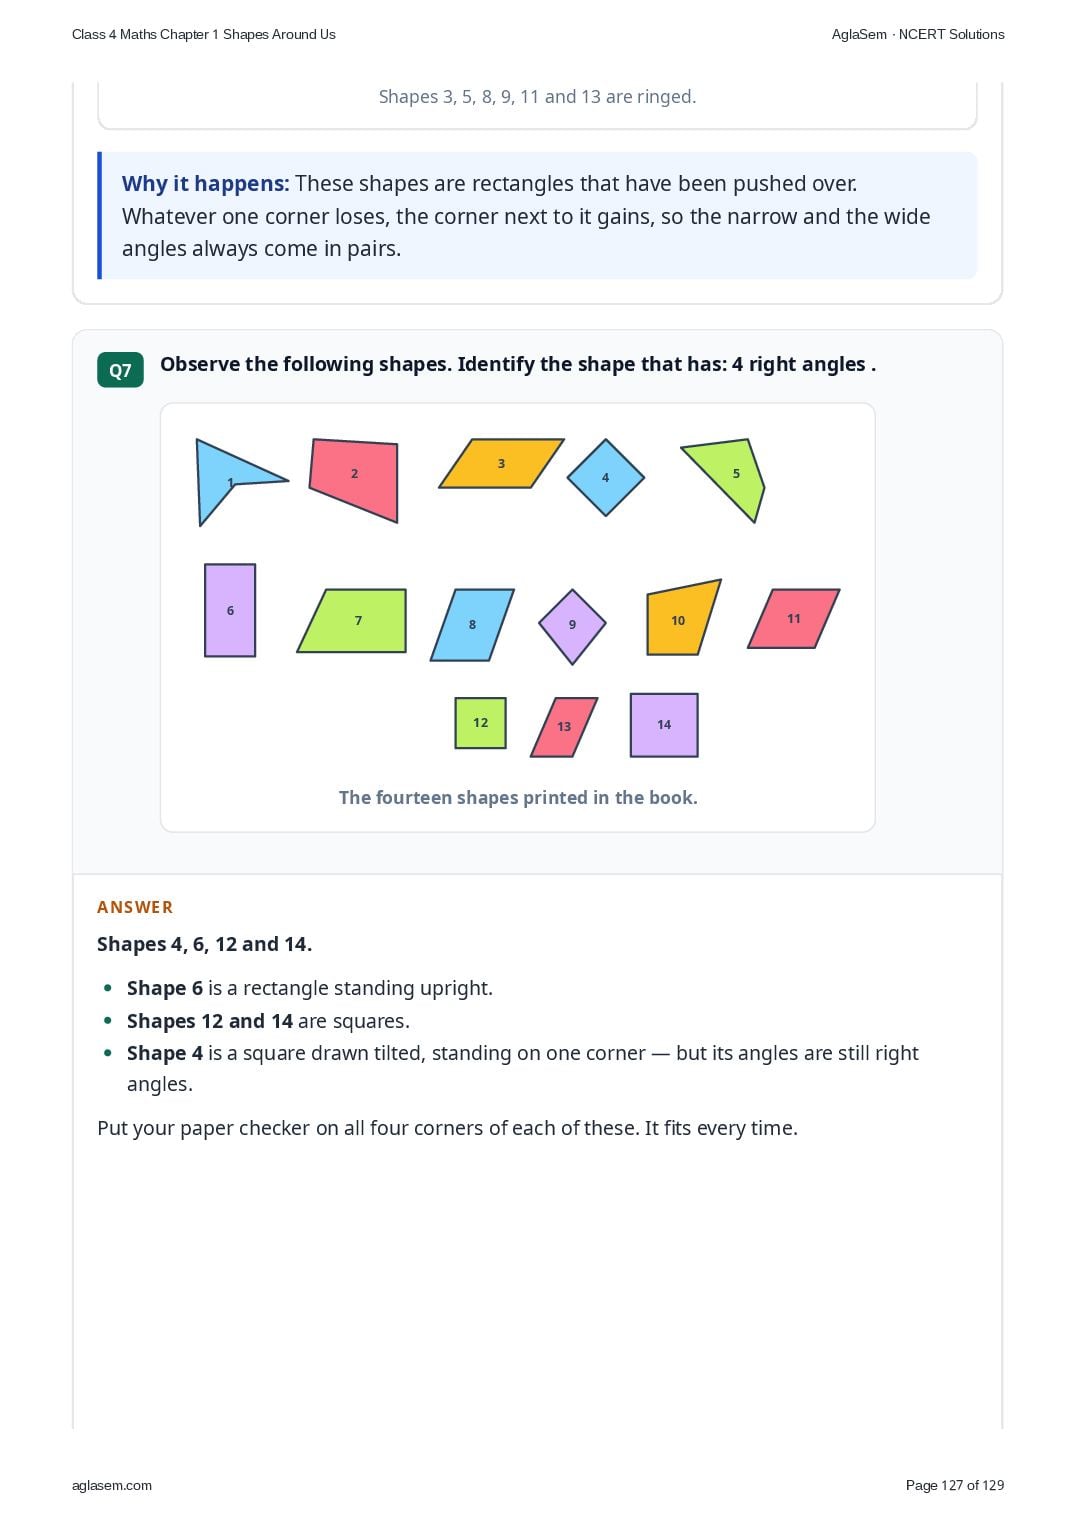This screenshot has height=1522, width=1076.
Task: Click blue tilted square shape 4
Action: [606, 477]
